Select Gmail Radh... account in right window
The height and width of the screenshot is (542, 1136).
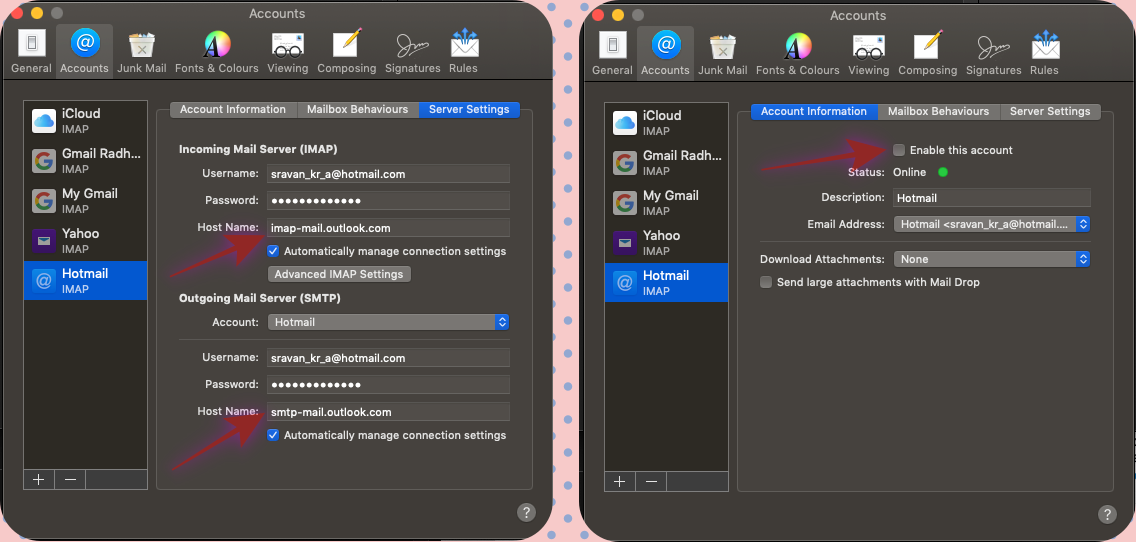coord(667,162)
